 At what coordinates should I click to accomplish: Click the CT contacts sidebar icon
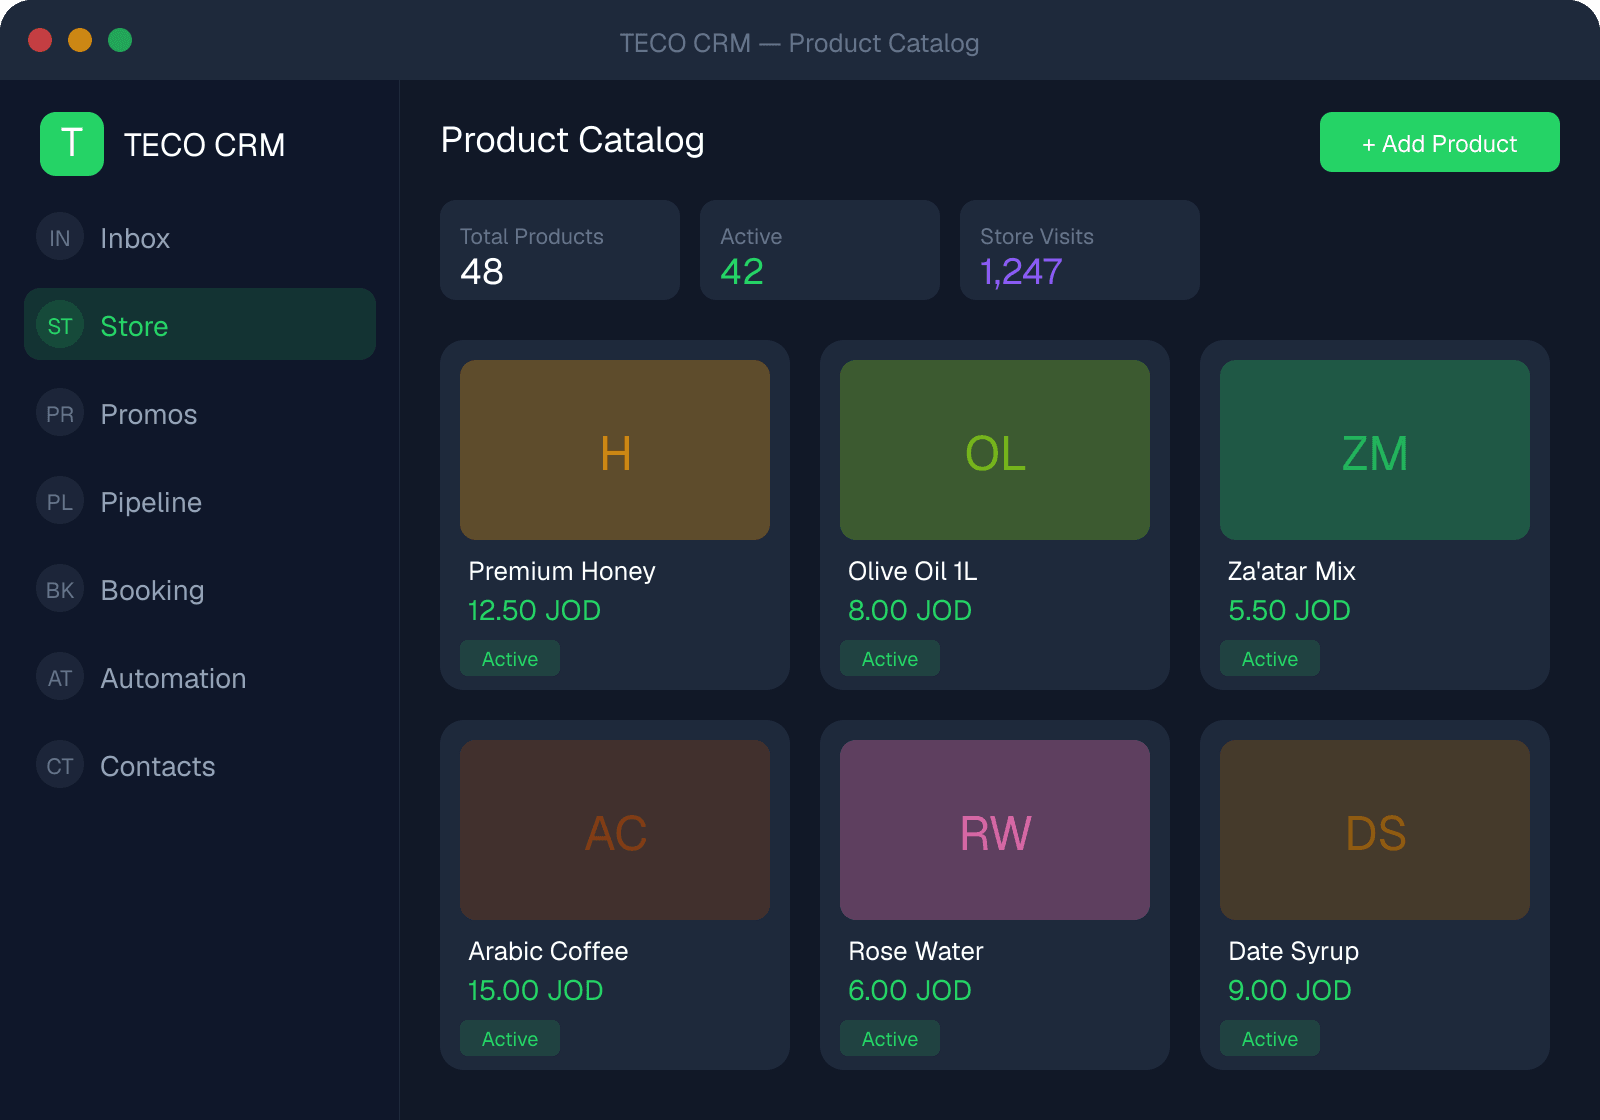click(60, 765)
